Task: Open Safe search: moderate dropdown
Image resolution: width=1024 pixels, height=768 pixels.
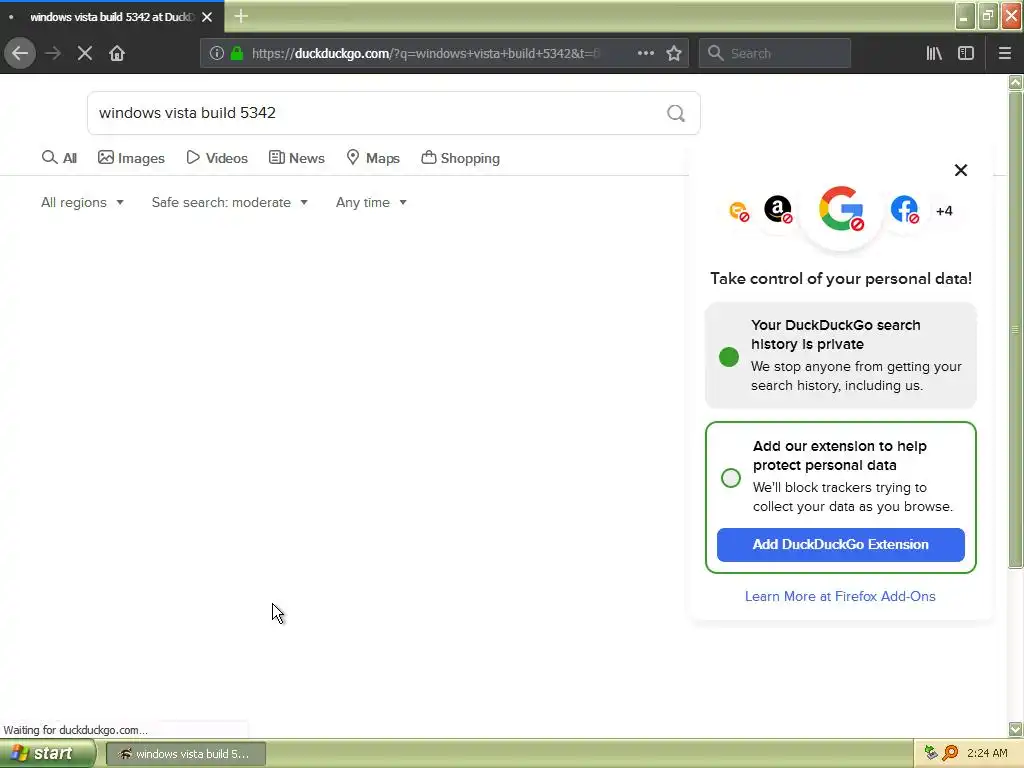Action: (x=229, y=202)
